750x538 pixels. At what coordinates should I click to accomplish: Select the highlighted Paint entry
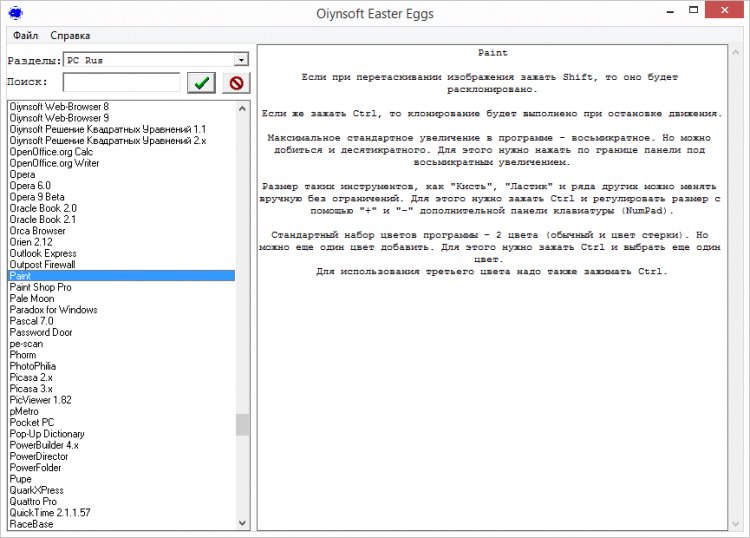point(122,276)
